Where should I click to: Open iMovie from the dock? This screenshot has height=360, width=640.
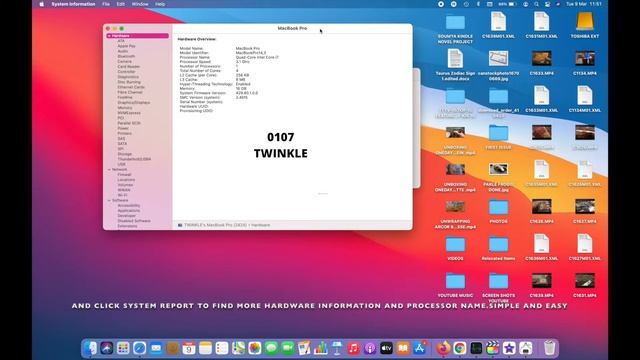[x=509, y=348]
